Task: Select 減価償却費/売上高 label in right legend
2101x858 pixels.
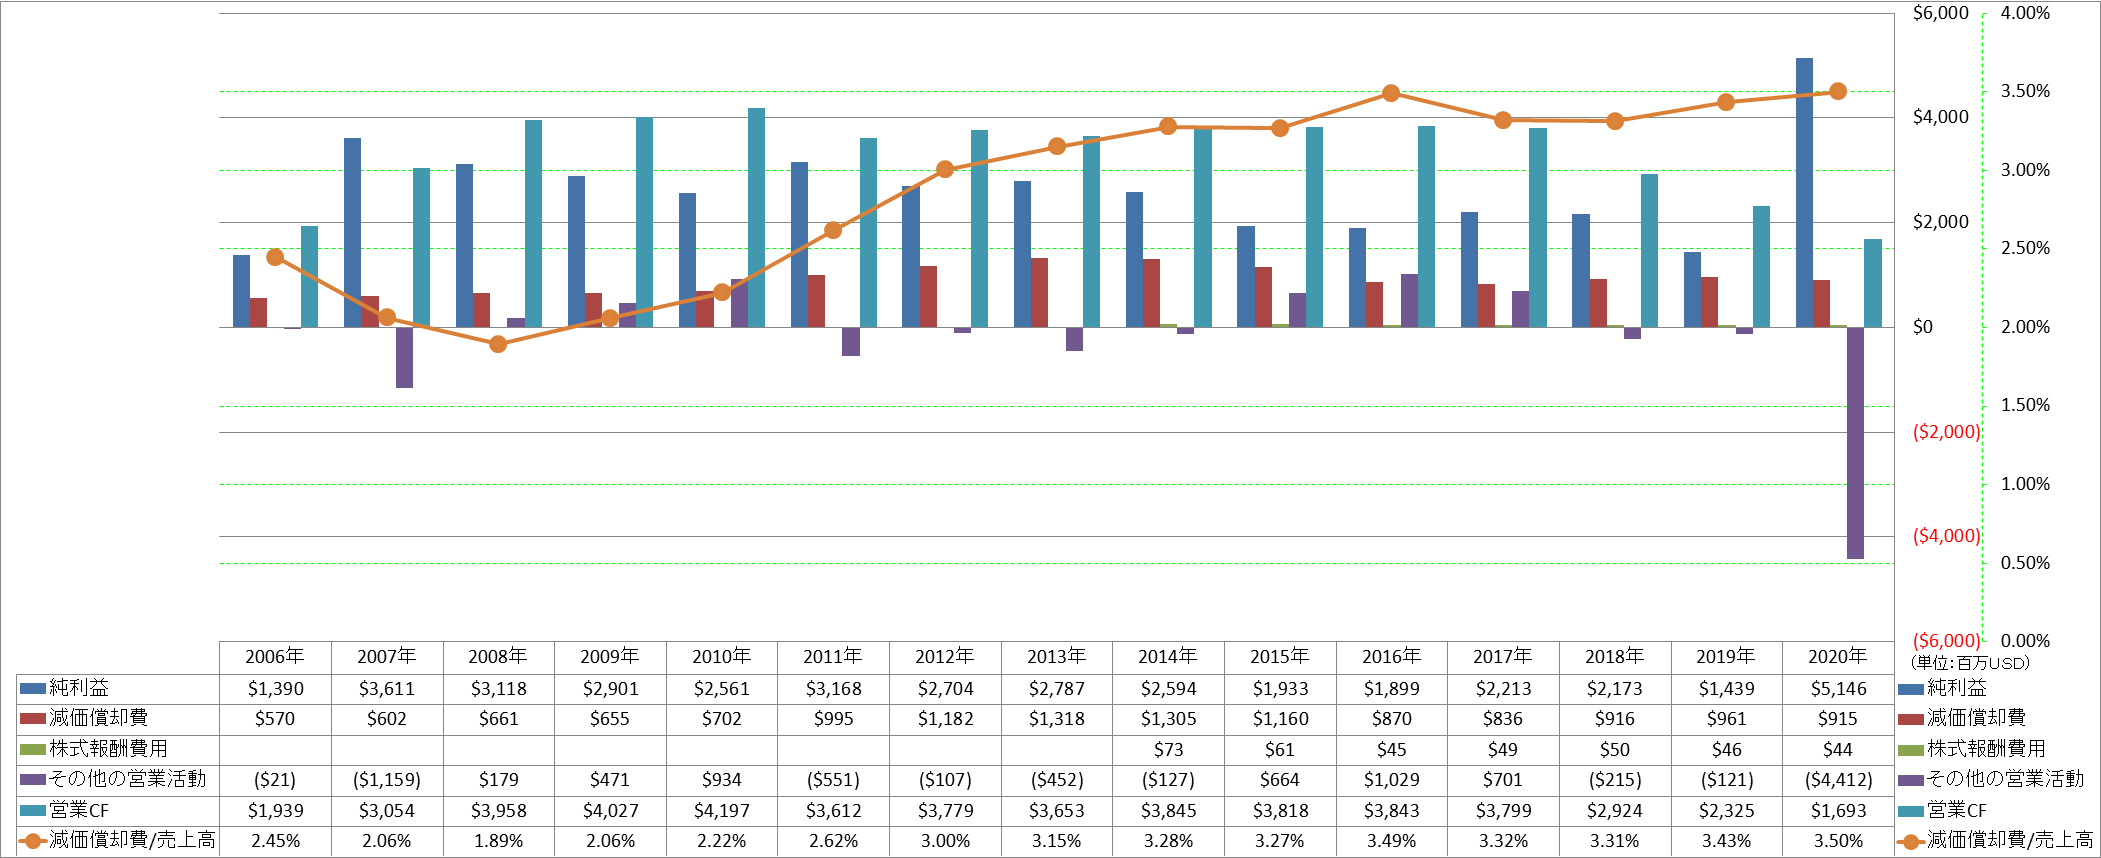Action: [x=2010, y=840]
